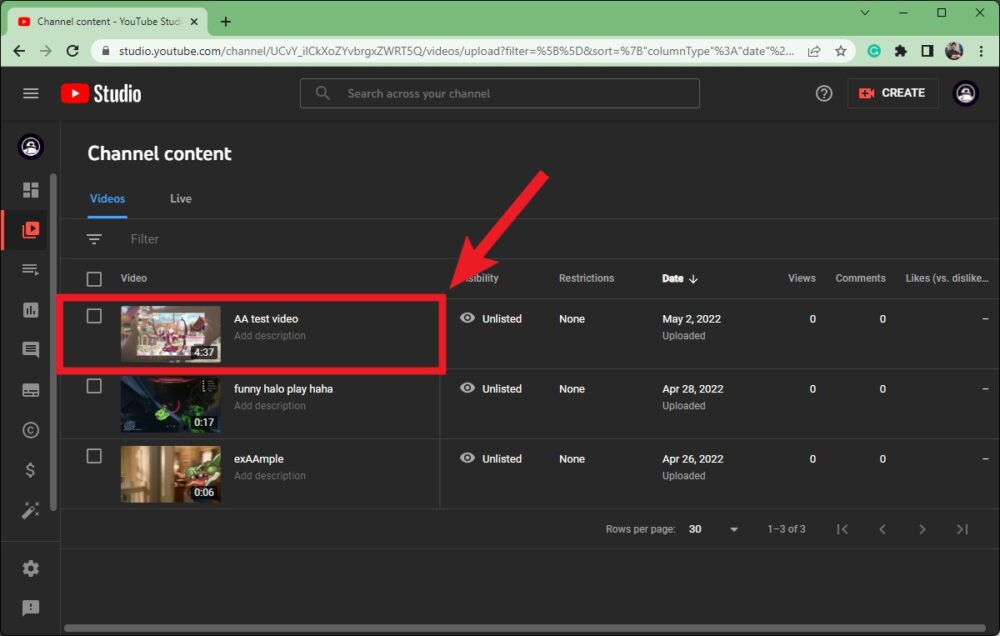
Task: Switch to the Videos tab
Action: (107, 198)
